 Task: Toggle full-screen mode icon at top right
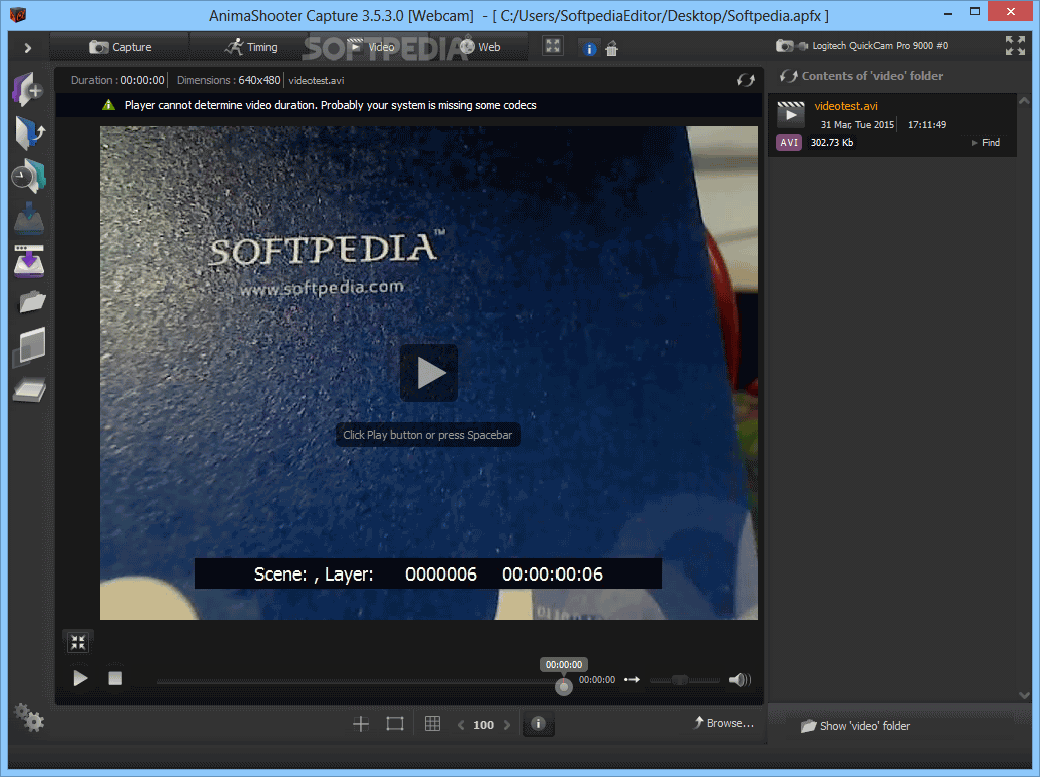(1015, 45)
